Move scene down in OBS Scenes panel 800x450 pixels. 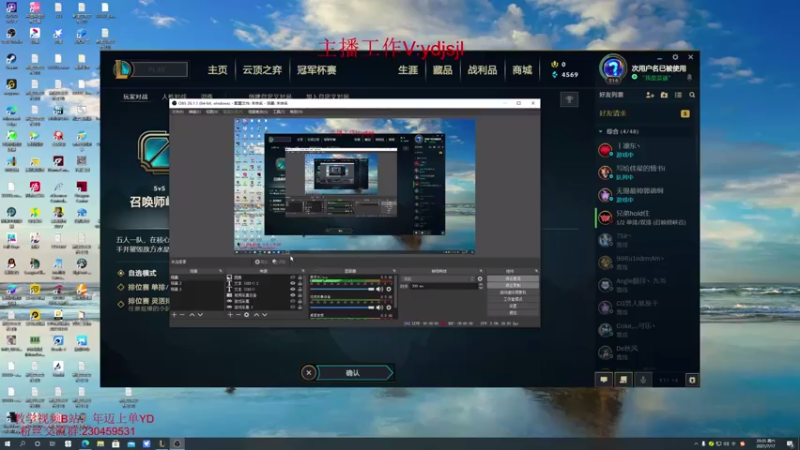[200, 315]
